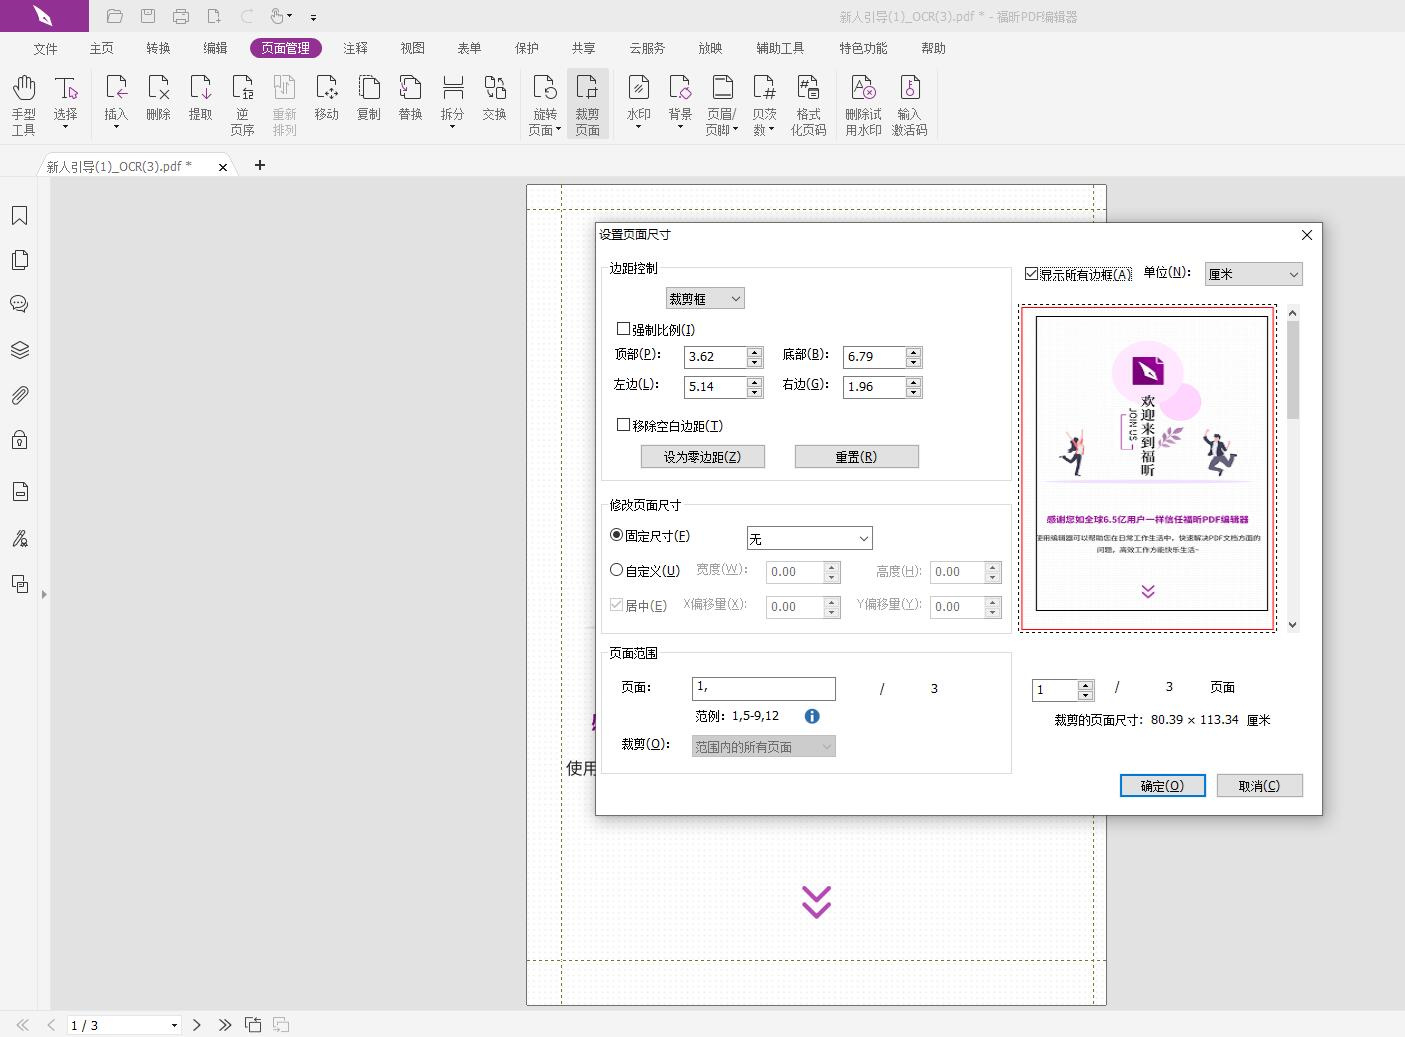Open the 注释 ribbon tab
Viewport: 1405px width, 1037px height.
pos(355,48)
